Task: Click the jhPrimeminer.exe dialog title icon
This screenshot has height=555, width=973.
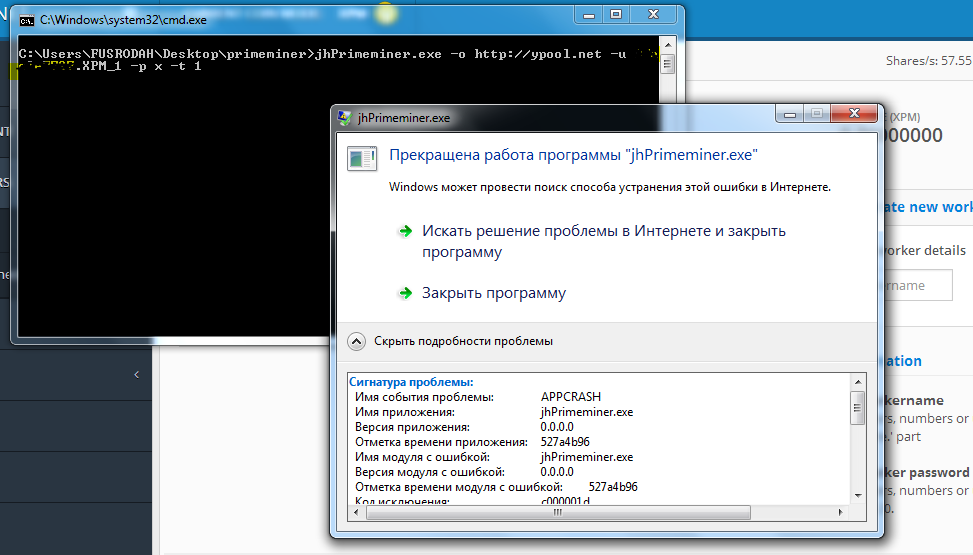Action: [x=346, y=117]
